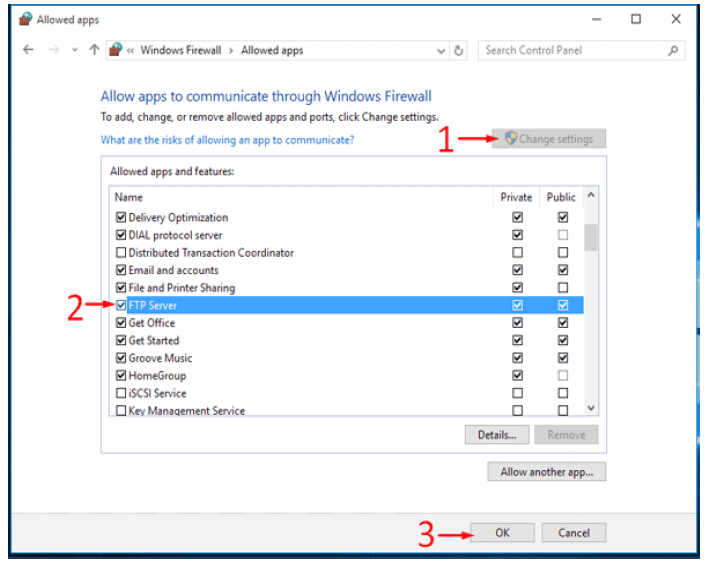Open Details for selected app
Viewport: 710px width, 571px height.
[x=497, y=435]
